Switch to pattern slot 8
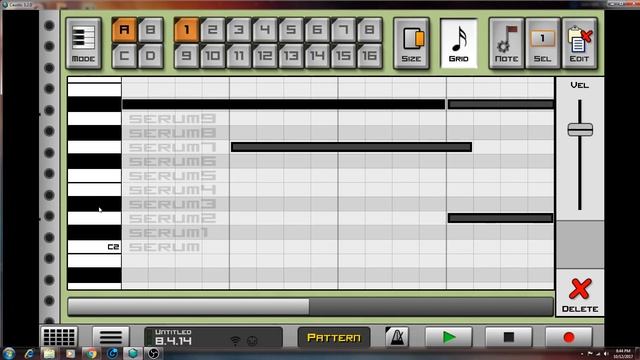Viewport: 640px width, 360px height. (x=369, y=30)
